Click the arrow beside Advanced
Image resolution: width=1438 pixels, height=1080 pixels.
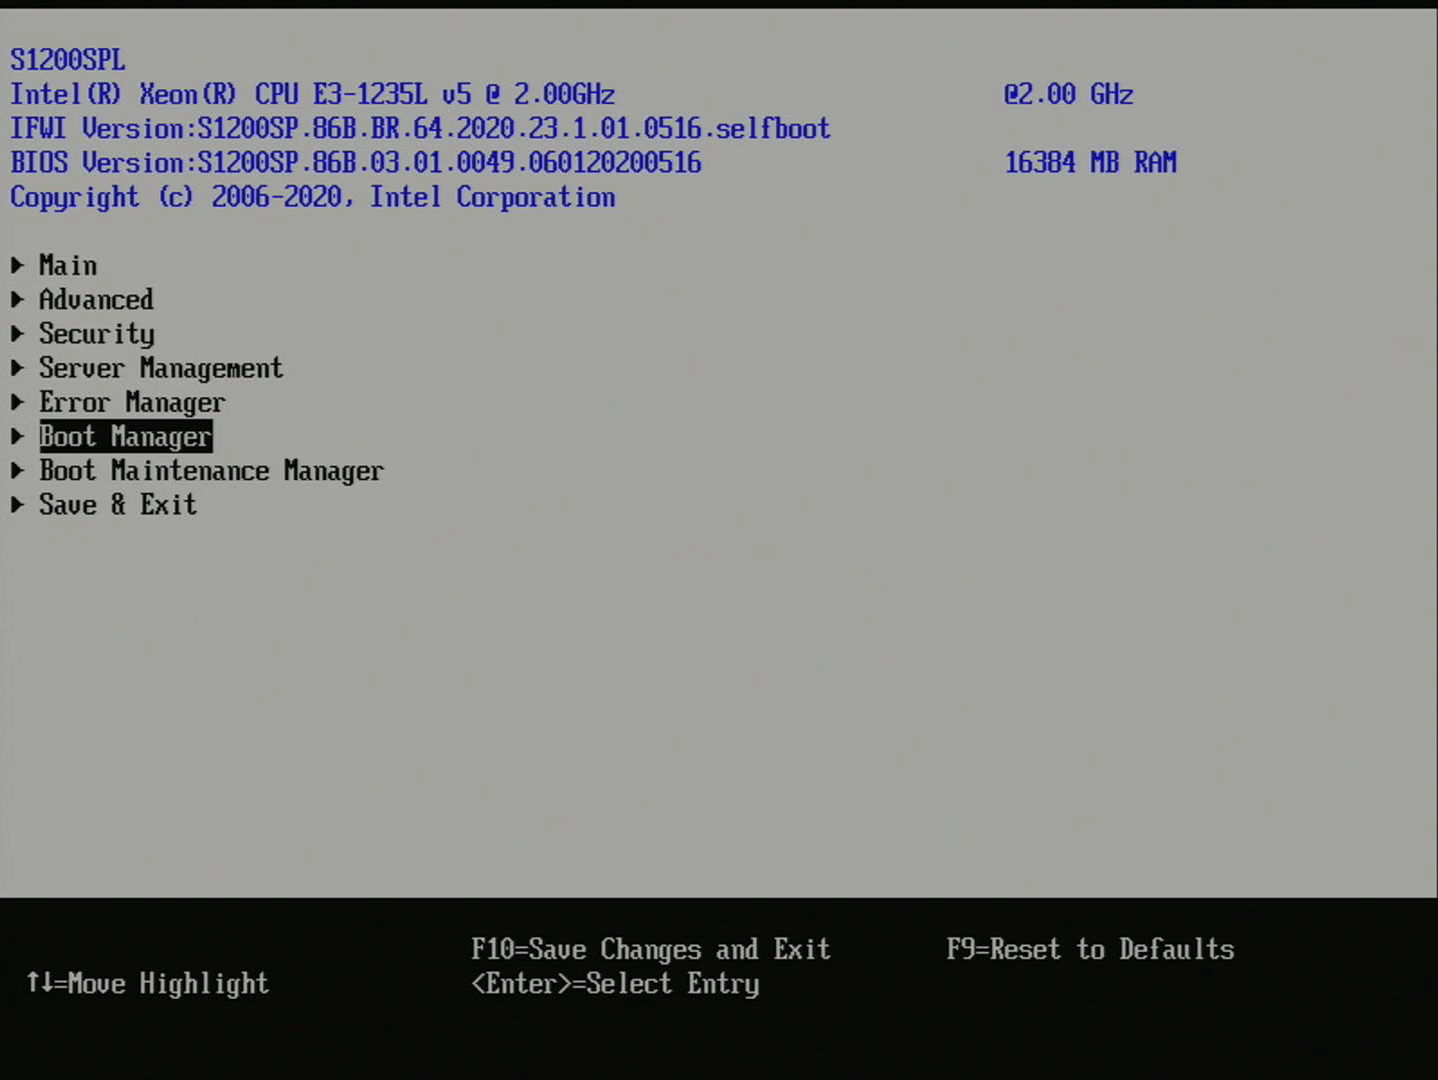[17, 299]
